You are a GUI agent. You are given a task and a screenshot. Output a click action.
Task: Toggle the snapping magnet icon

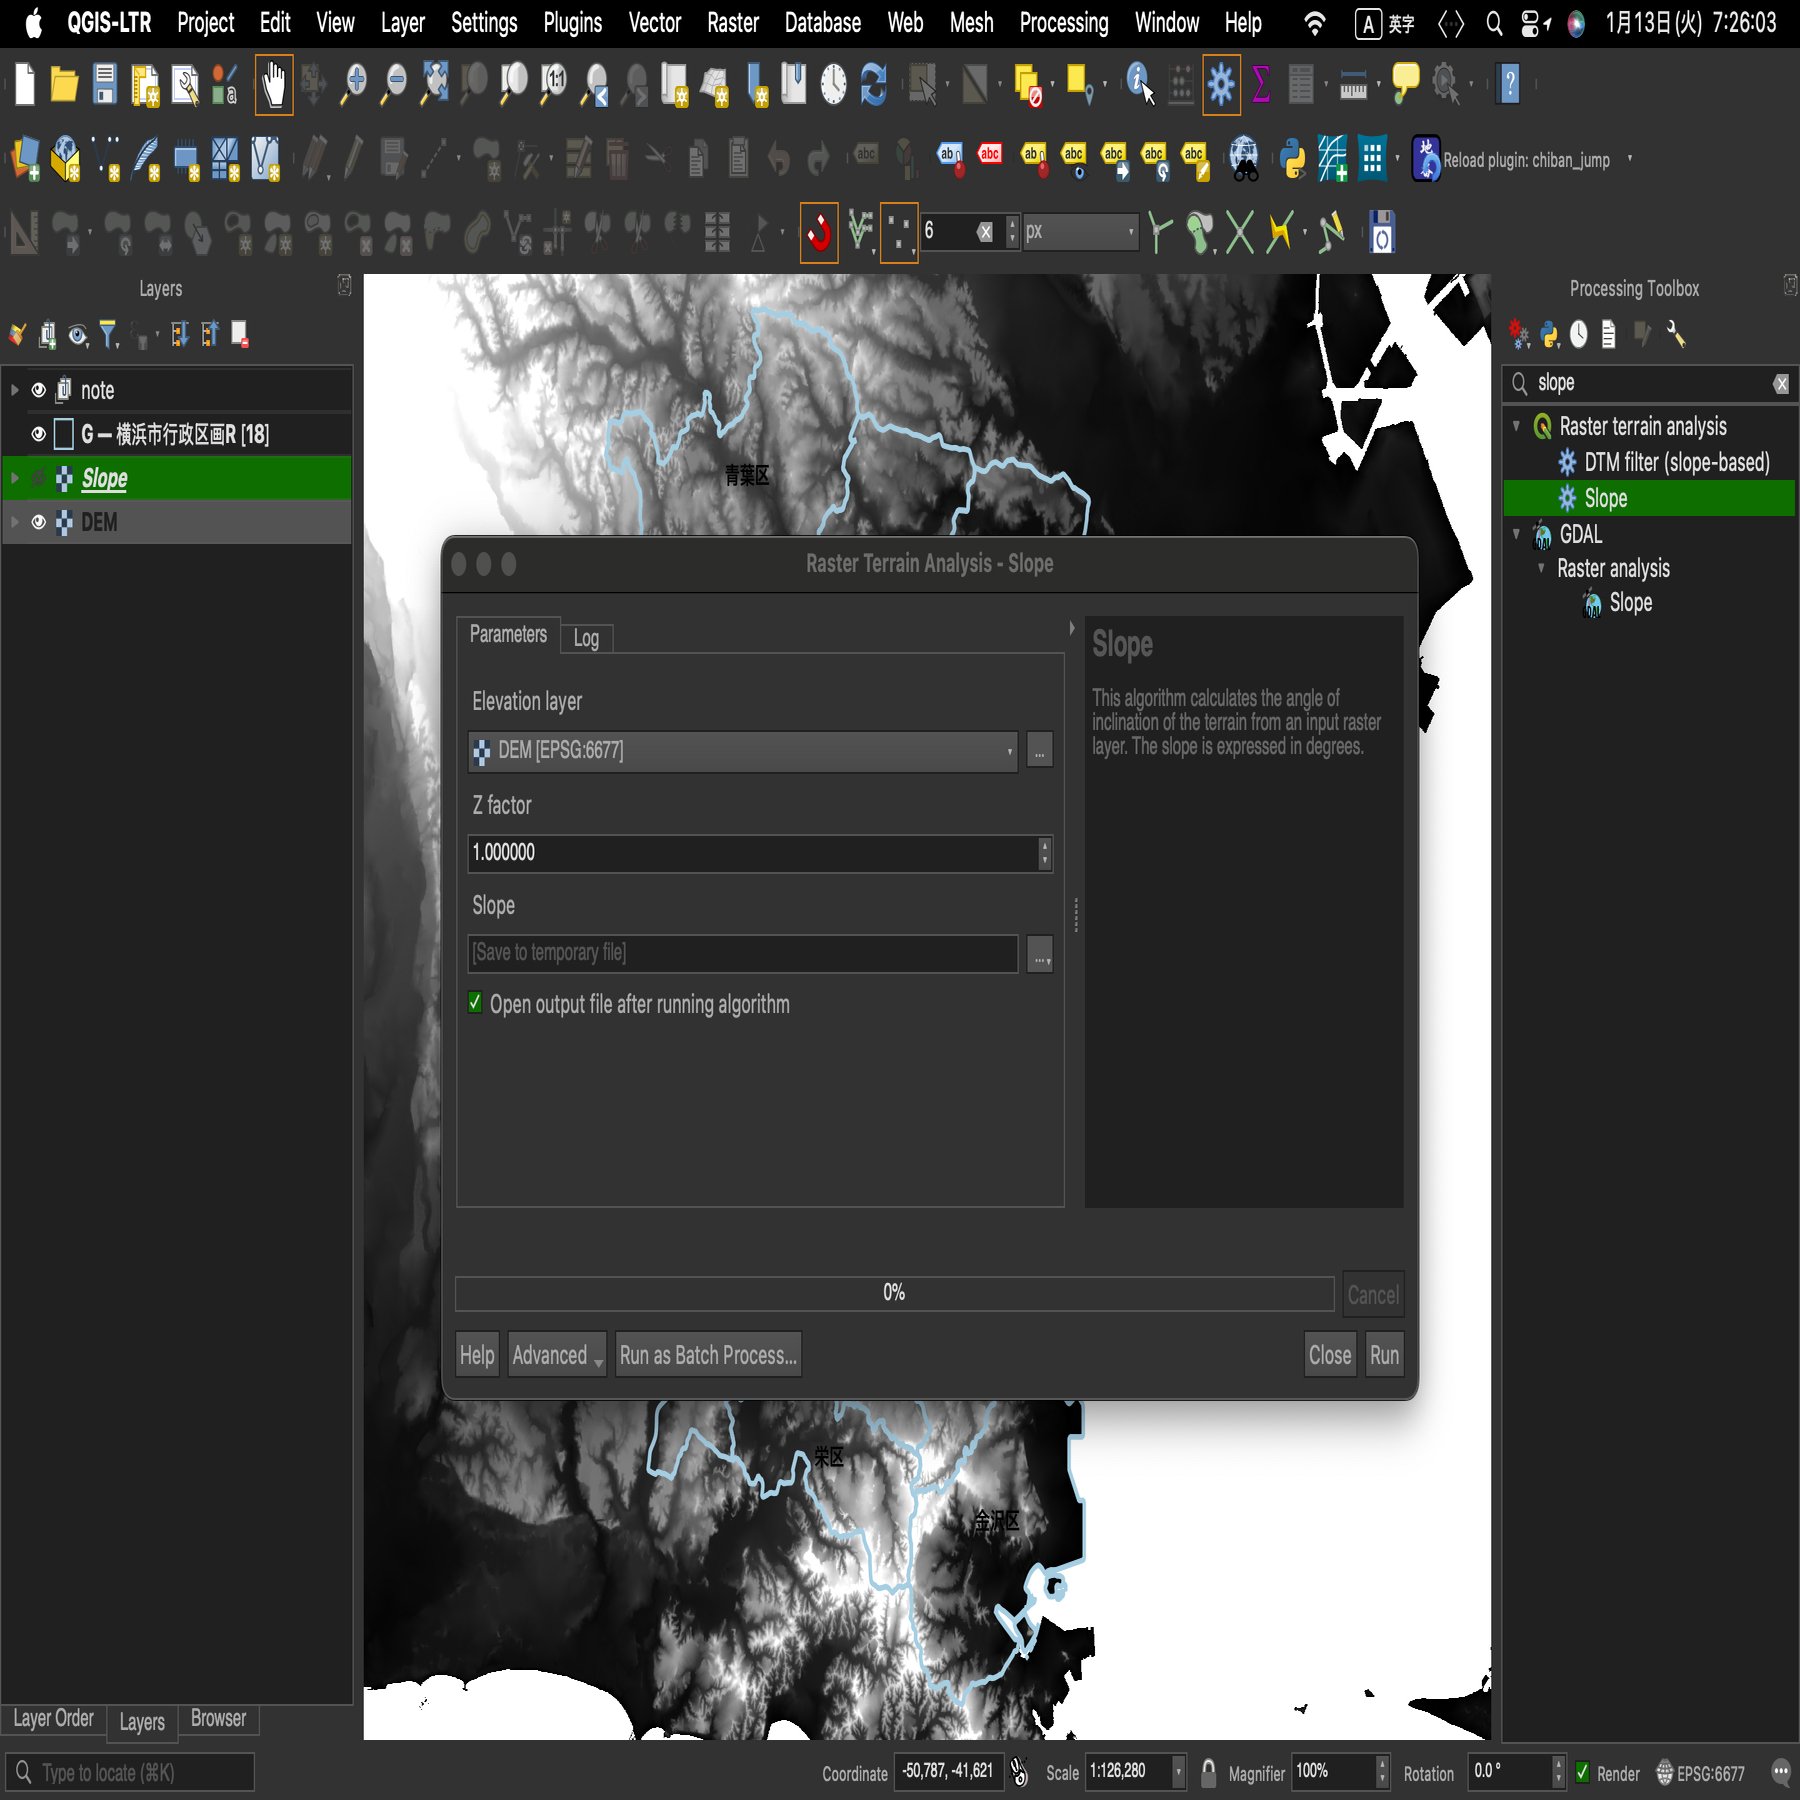(x=819, y=233)
